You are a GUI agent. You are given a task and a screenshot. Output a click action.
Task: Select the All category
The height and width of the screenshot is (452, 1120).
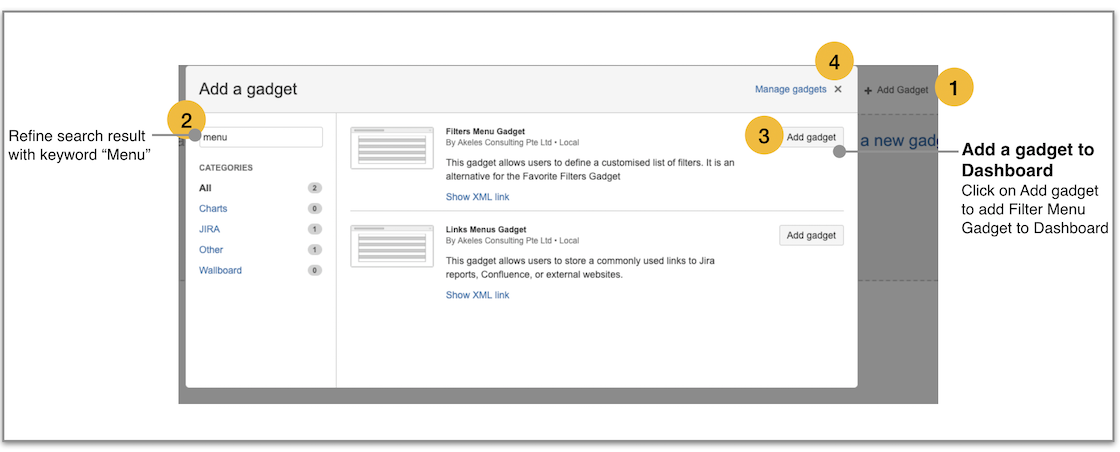click(205, 188)
